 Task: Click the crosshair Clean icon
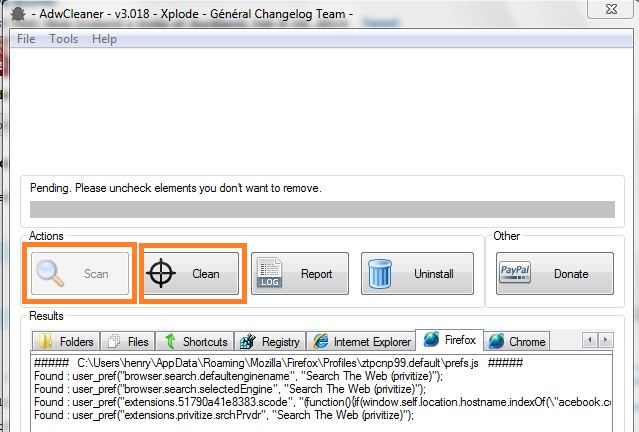(161, 273)
